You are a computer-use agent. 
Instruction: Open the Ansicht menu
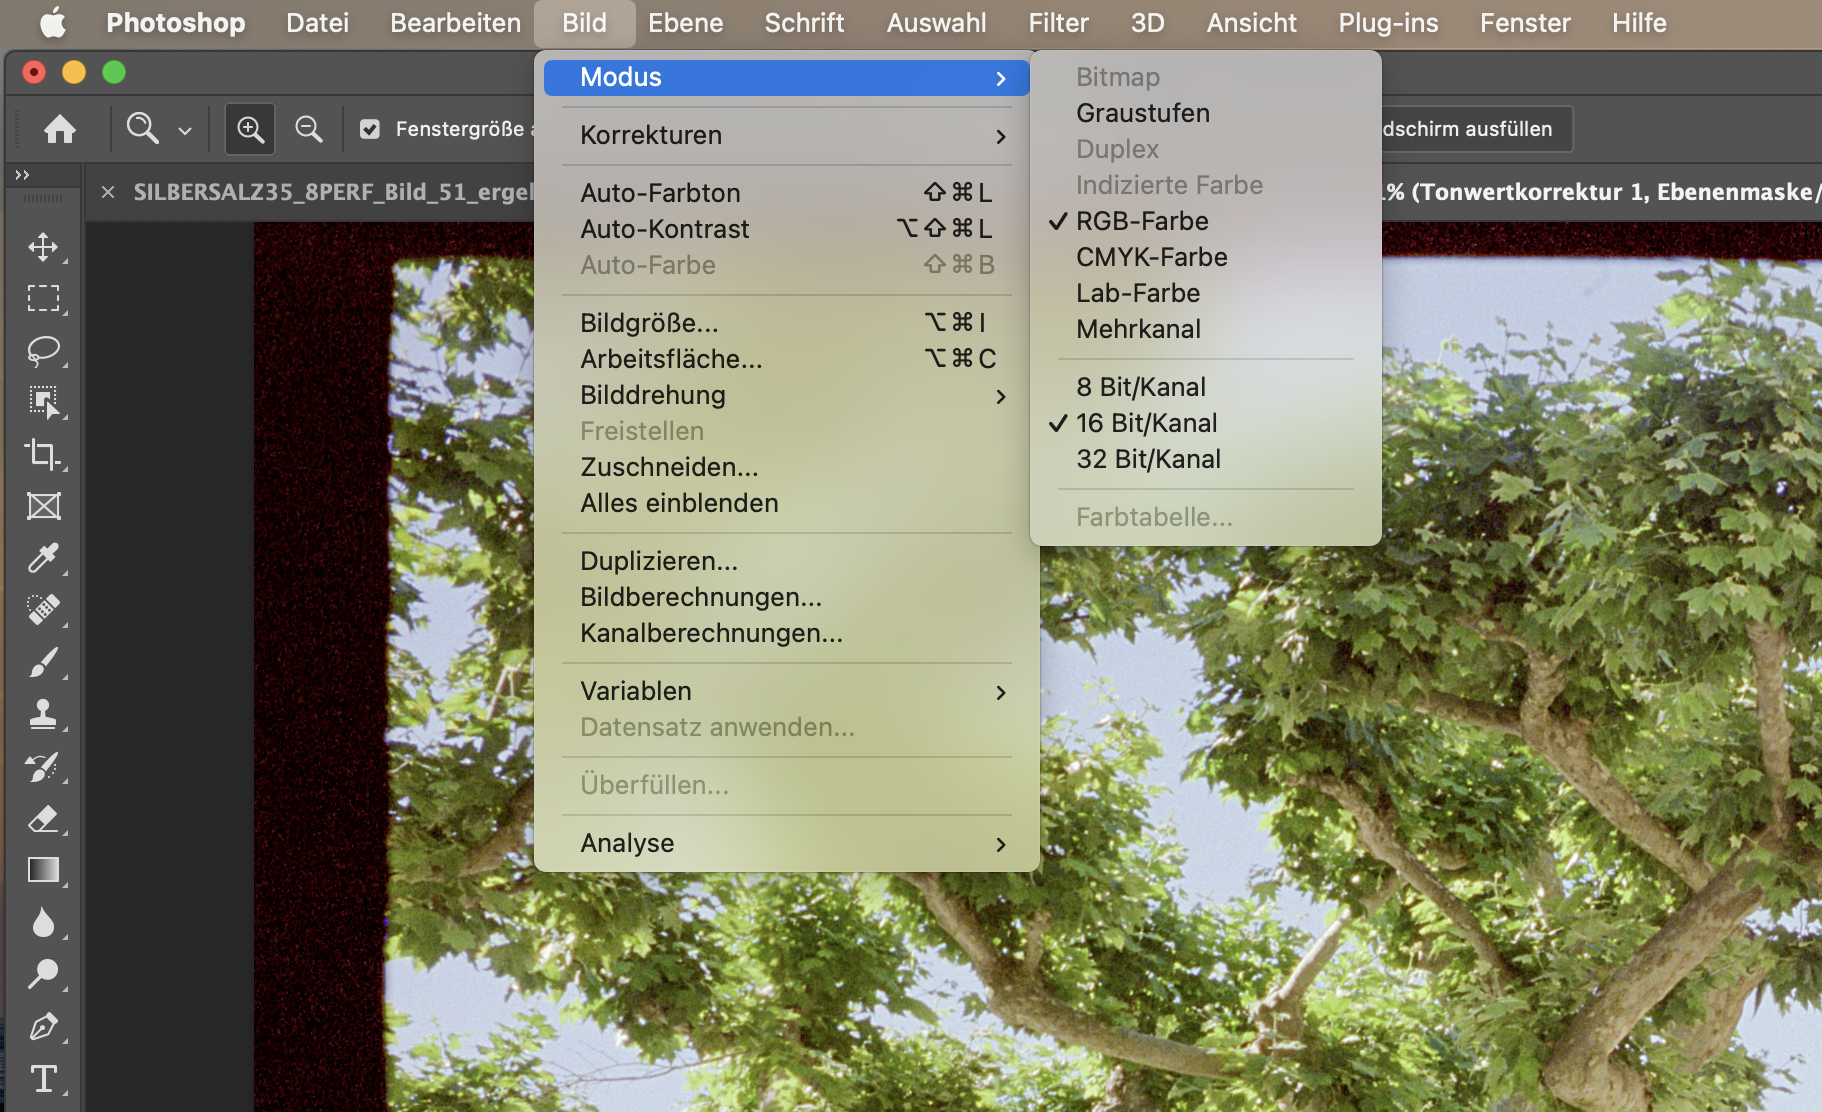[1251, 22]
